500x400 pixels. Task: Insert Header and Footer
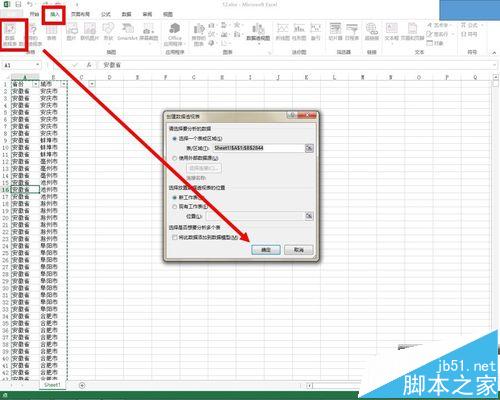[412, 33]
